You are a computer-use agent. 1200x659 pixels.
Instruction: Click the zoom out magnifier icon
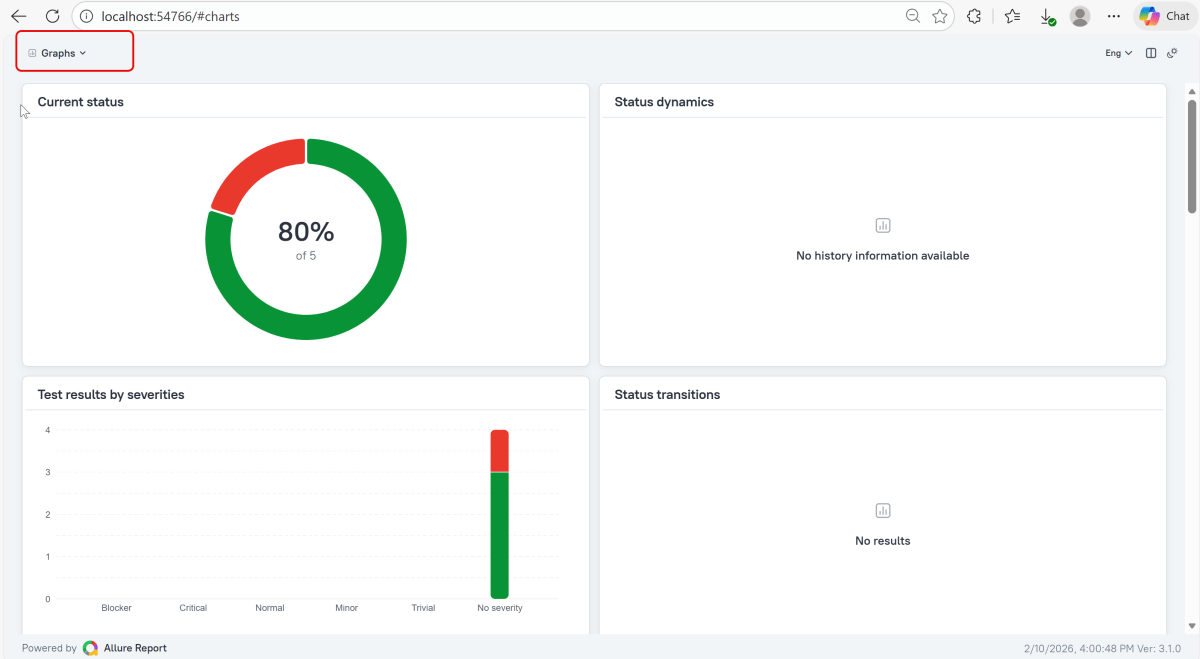click(x=913, y=16)
